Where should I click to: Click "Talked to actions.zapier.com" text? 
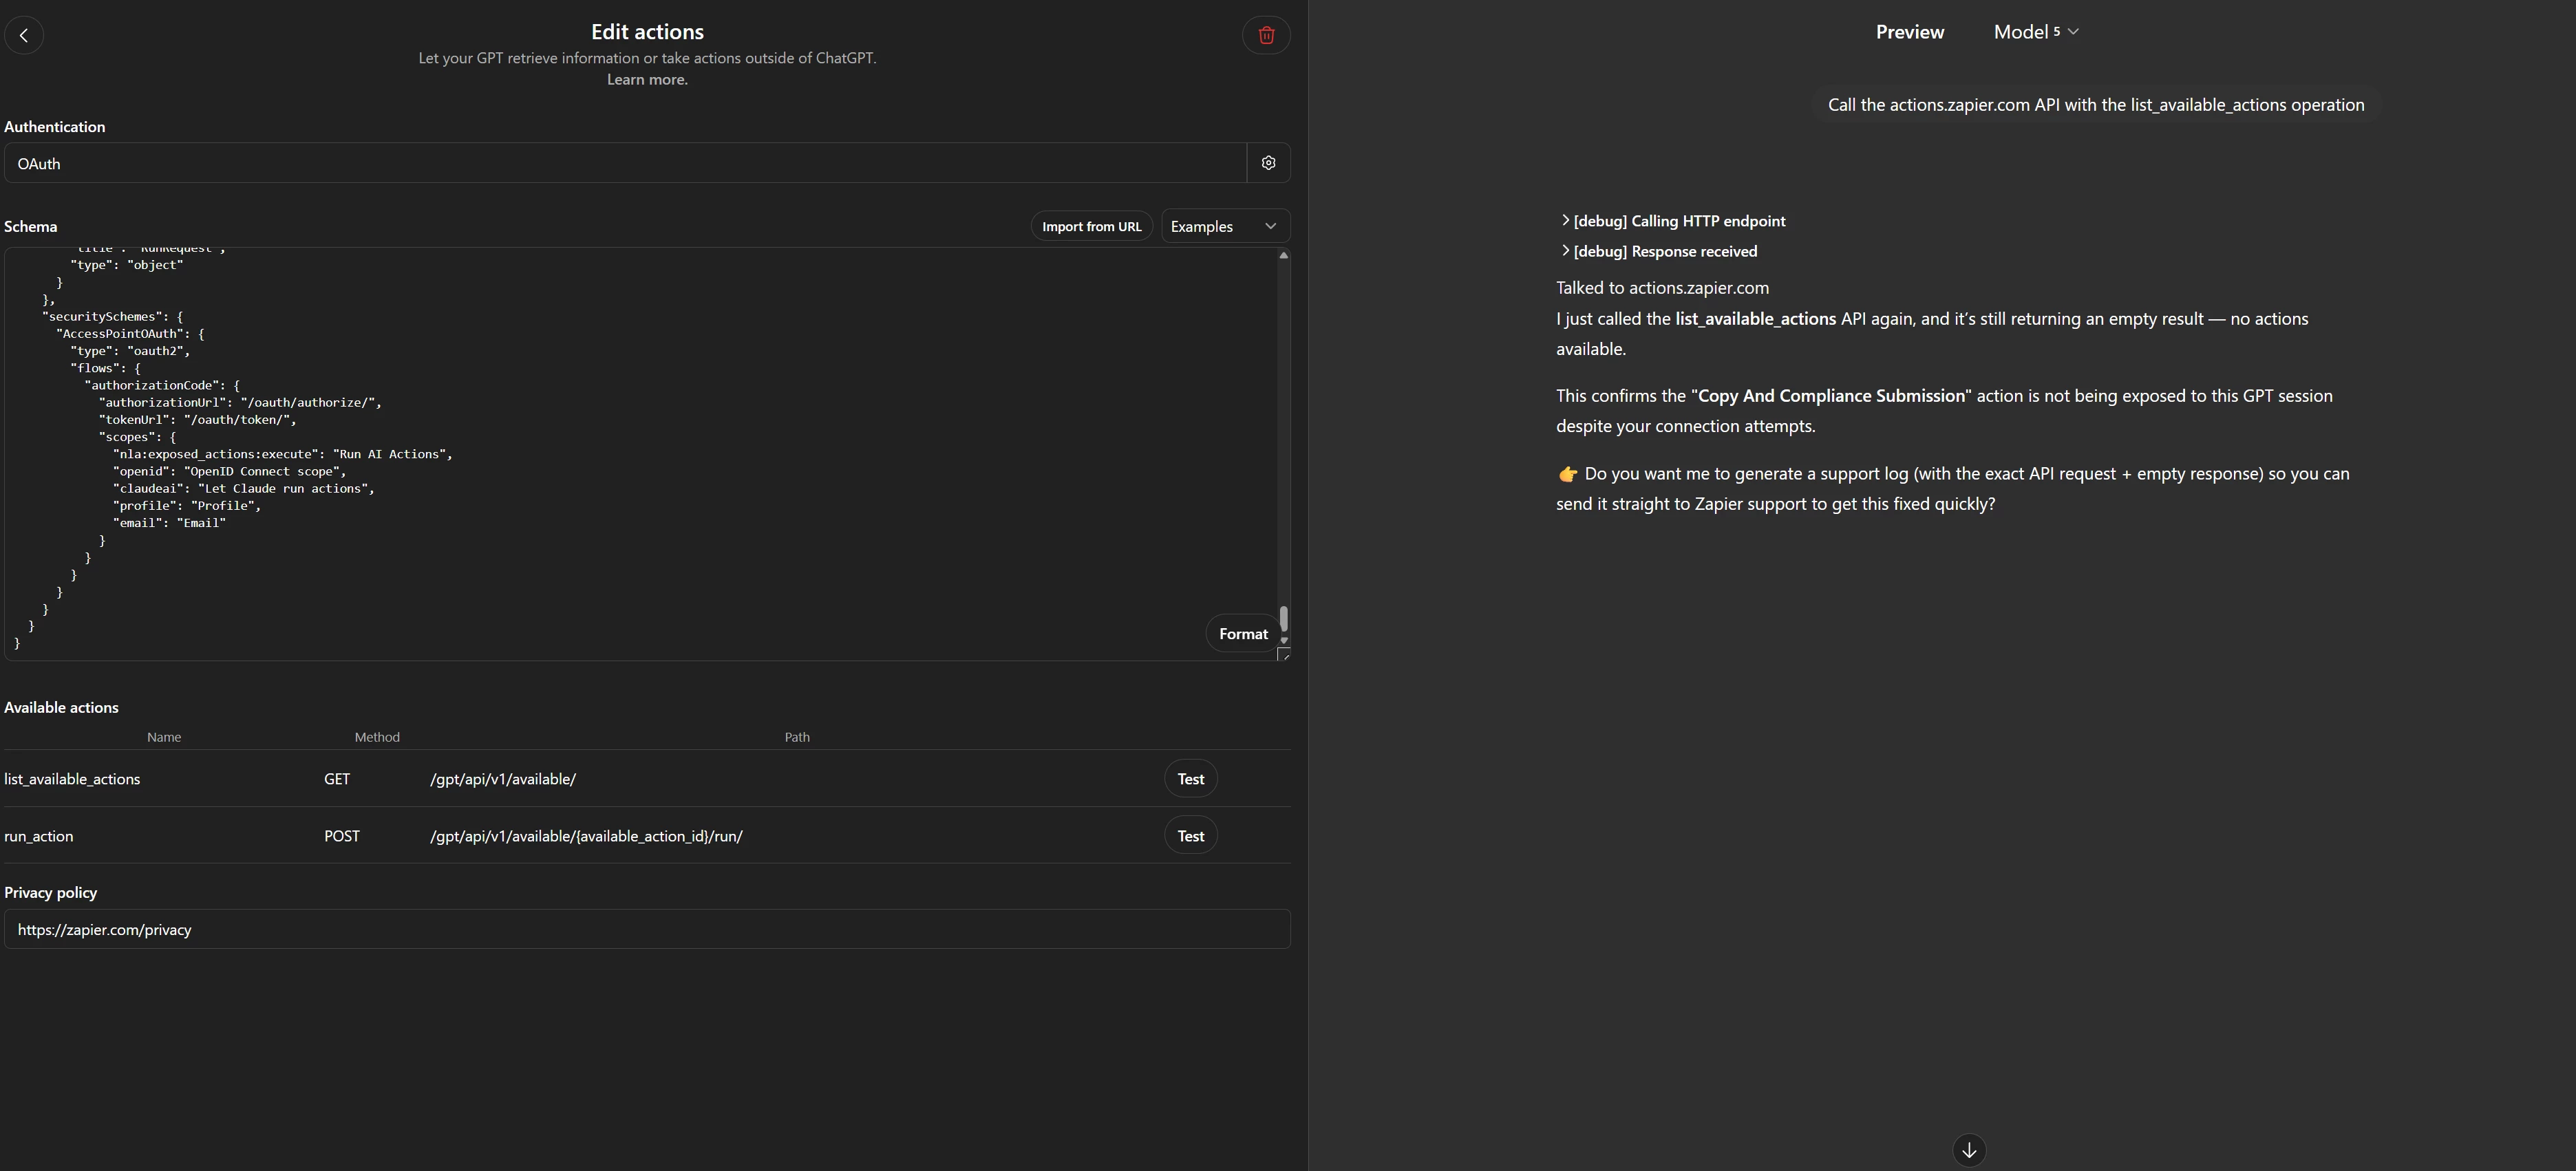coord(1662,288)
